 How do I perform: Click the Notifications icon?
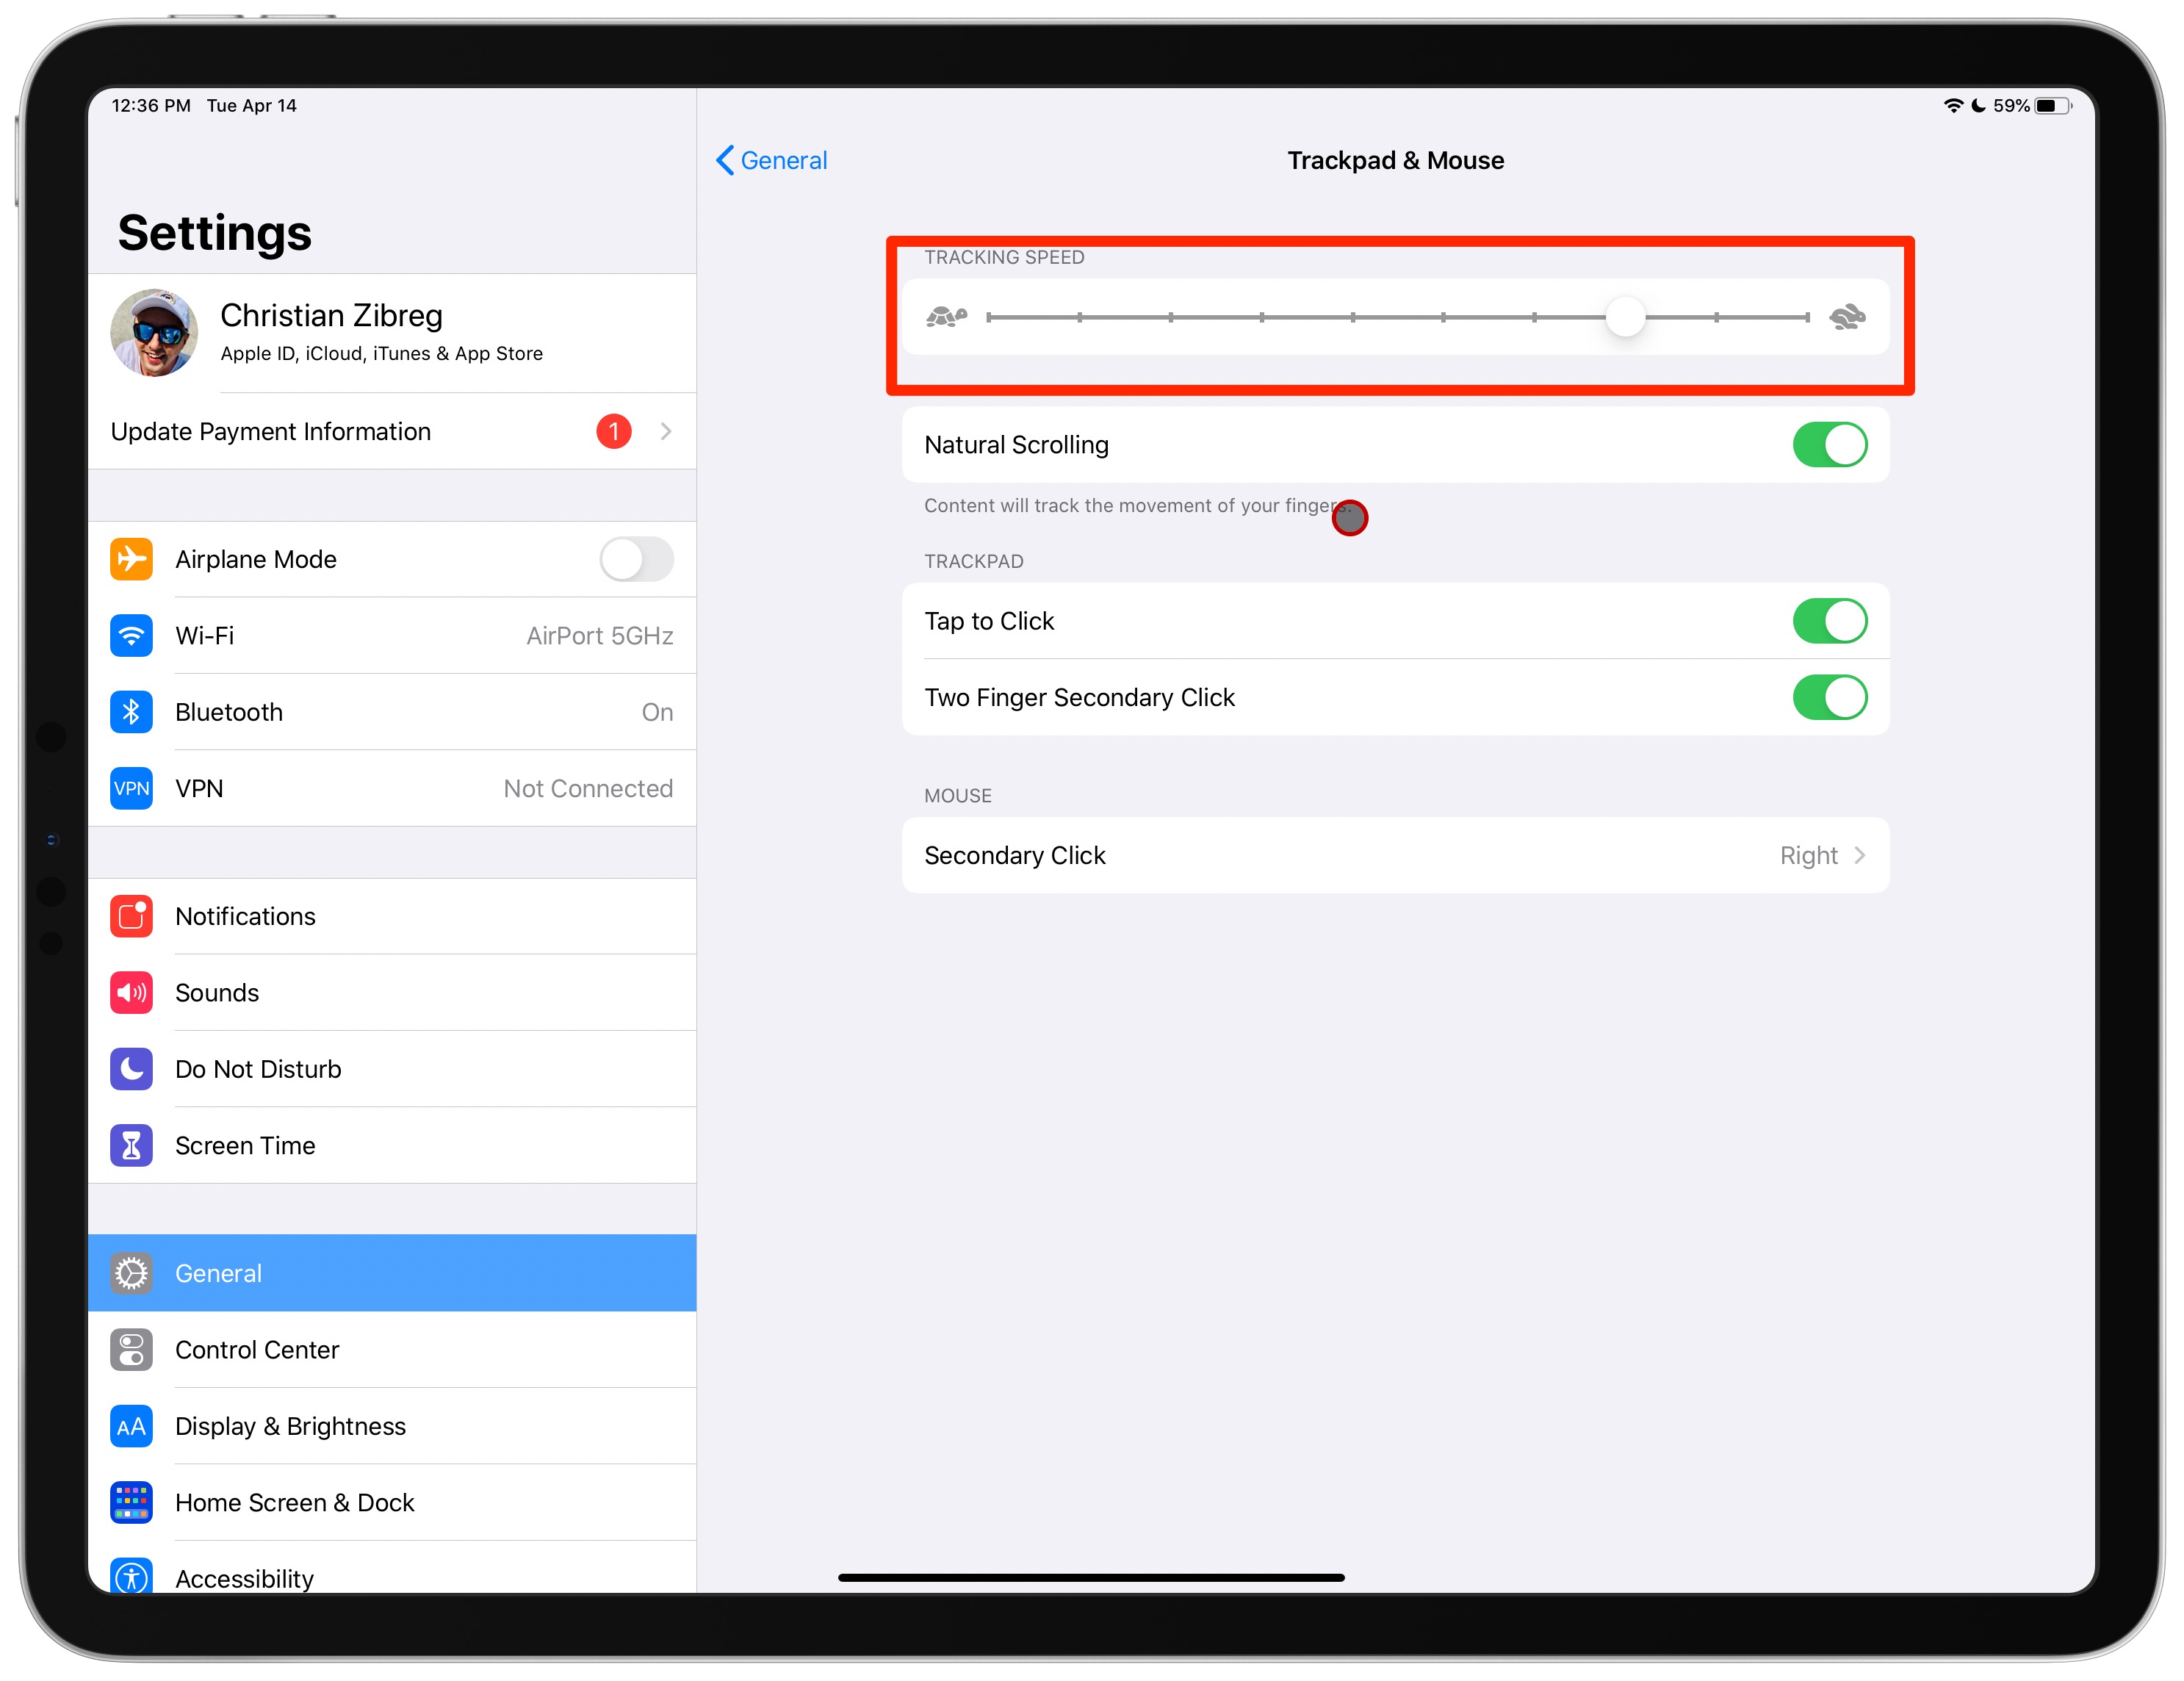pyautogui.click(x=134, y=915)
